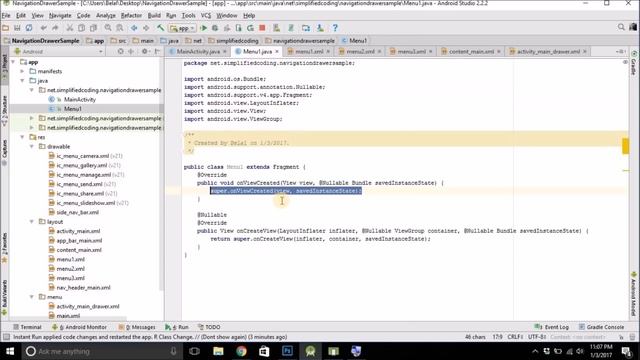640x360 pixels.
Task: Open Chrome from the taskbar
Action: coord(241,351)
